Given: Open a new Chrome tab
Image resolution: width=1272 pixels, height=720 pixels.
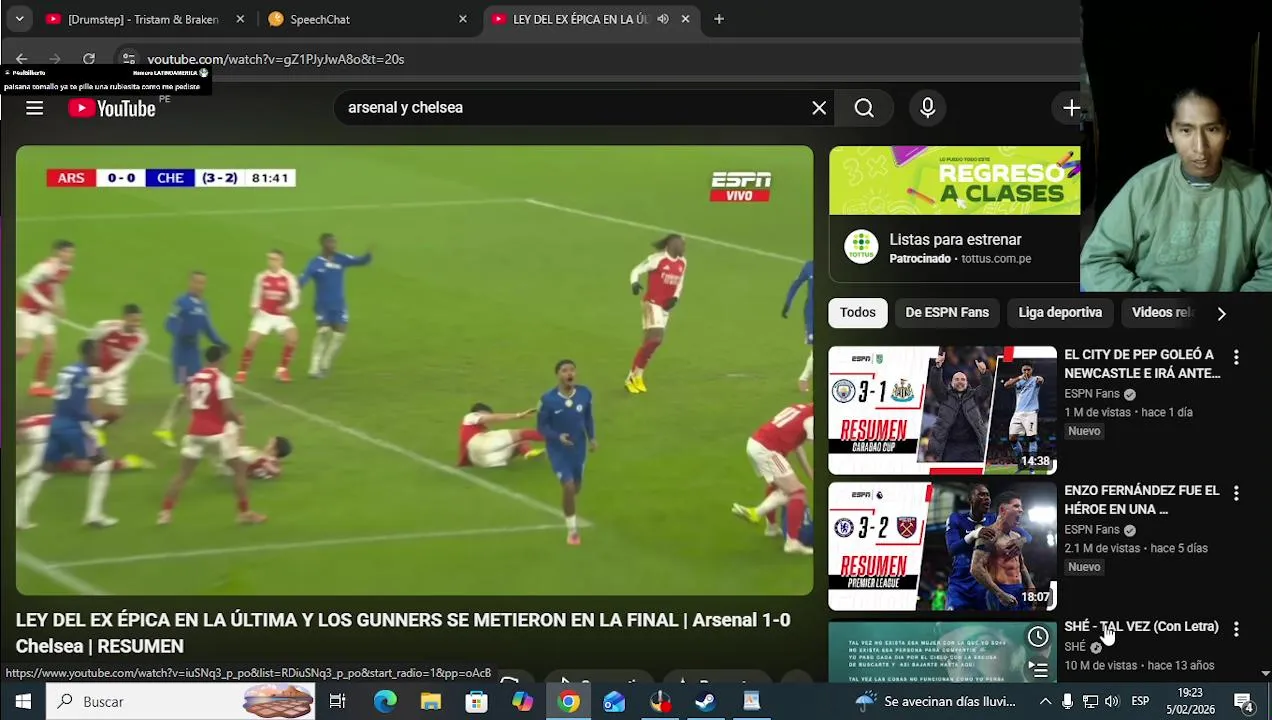Looking at the screenshot, I should point(719,19).
